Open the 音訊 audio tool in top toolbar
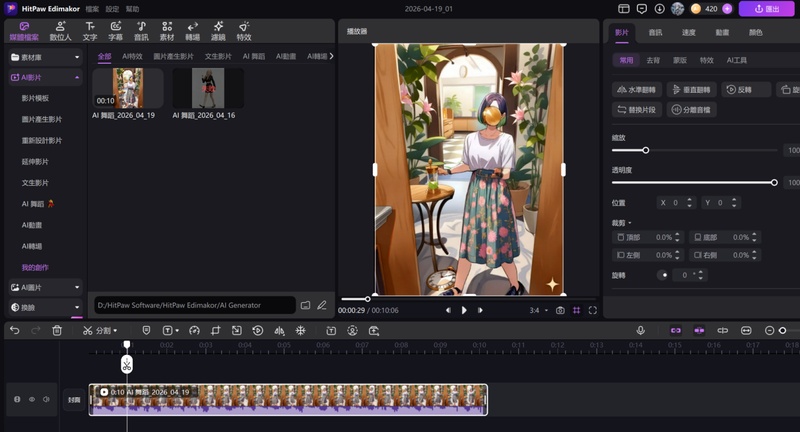 141,31
